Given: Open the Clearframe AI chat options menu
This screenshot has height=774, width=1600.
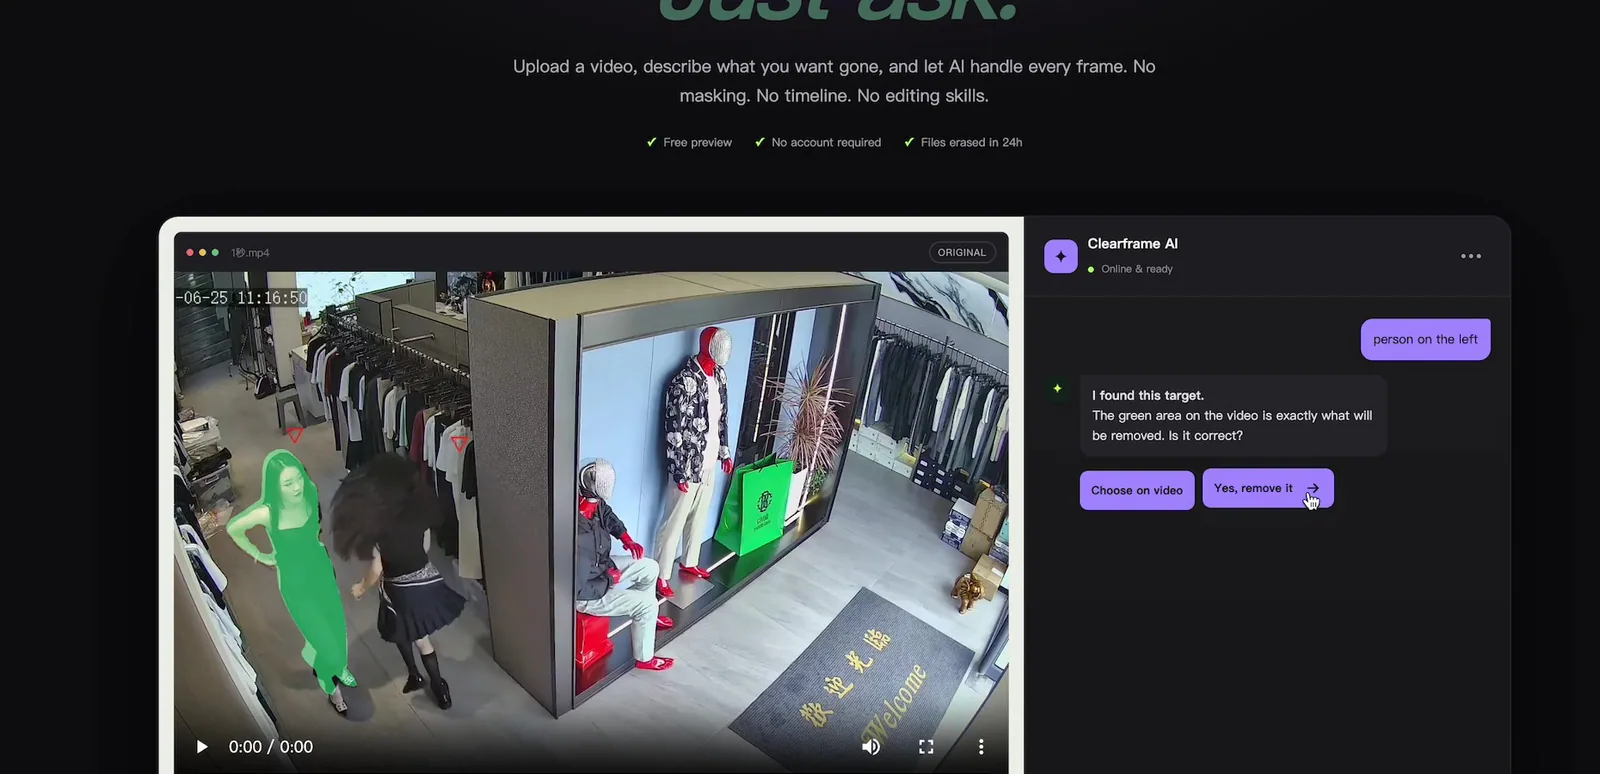Looking at the screenshot, I should click(x=1471, y=256).
